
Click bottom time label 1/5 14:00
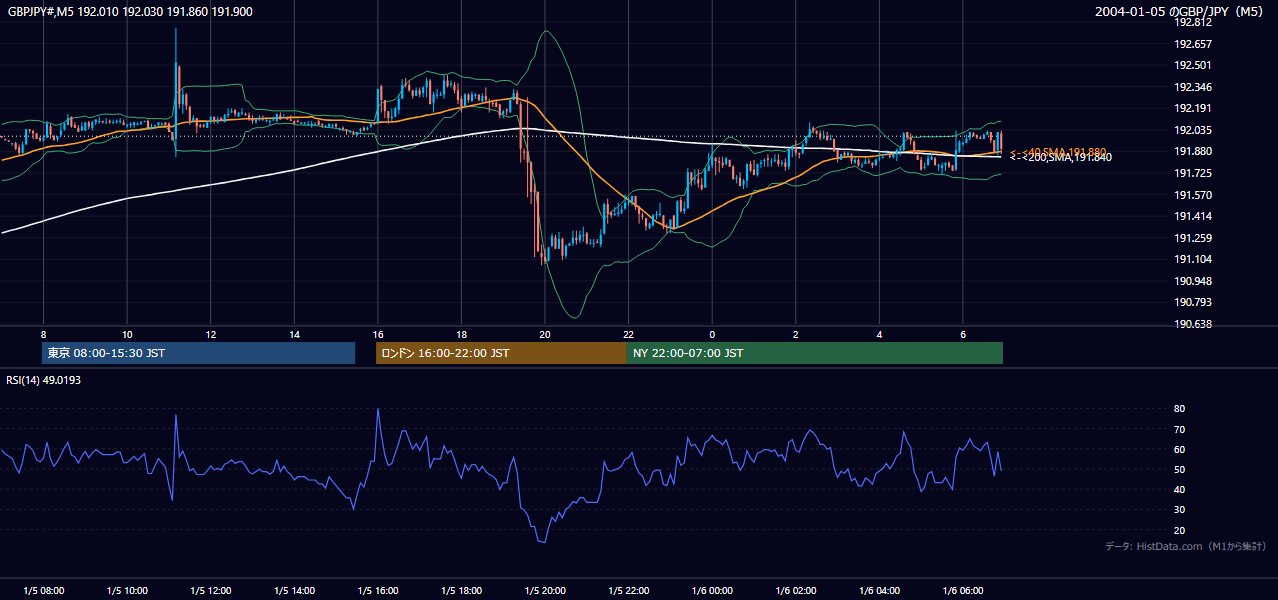(294, 590)
